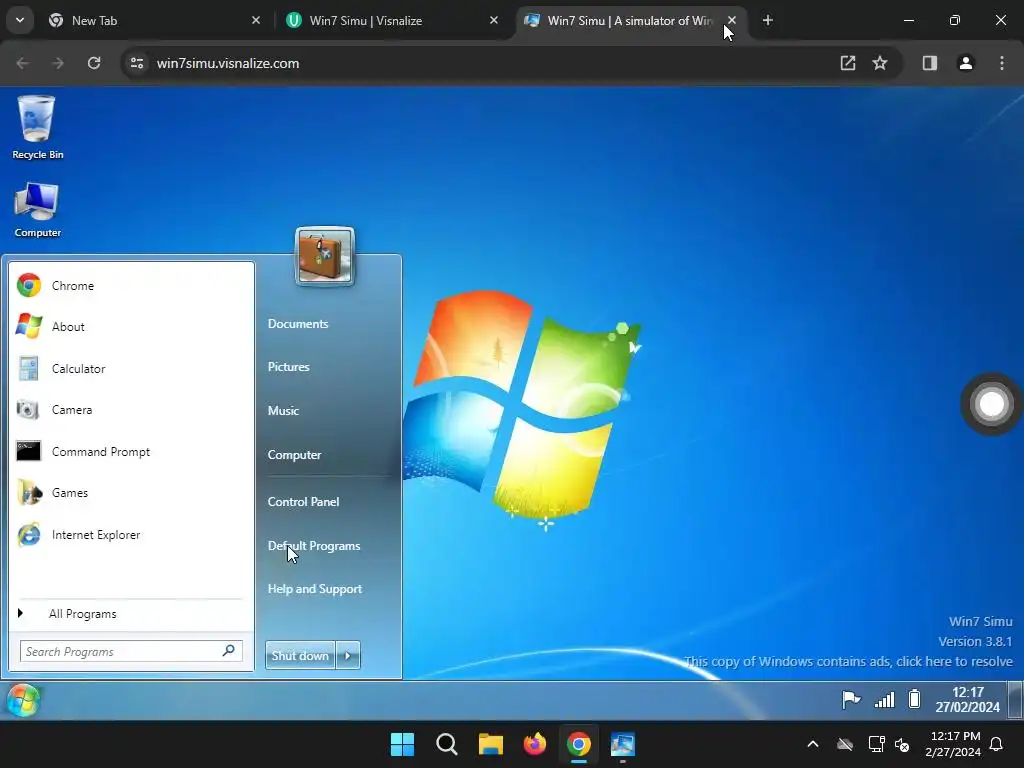Click the Shut down button
Screen dimensions: 1024x768
pyautogui.click(x=300, y=655)
